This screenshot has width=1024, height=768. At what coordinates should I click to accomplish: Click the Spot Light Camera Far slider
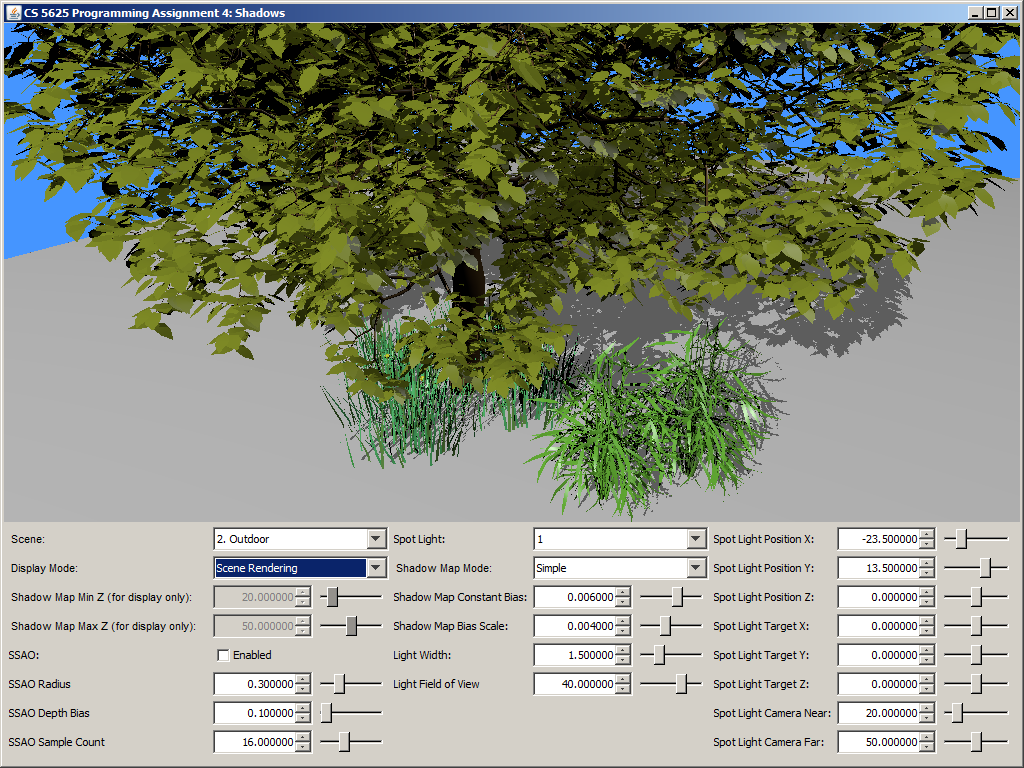tap(976, 742)
